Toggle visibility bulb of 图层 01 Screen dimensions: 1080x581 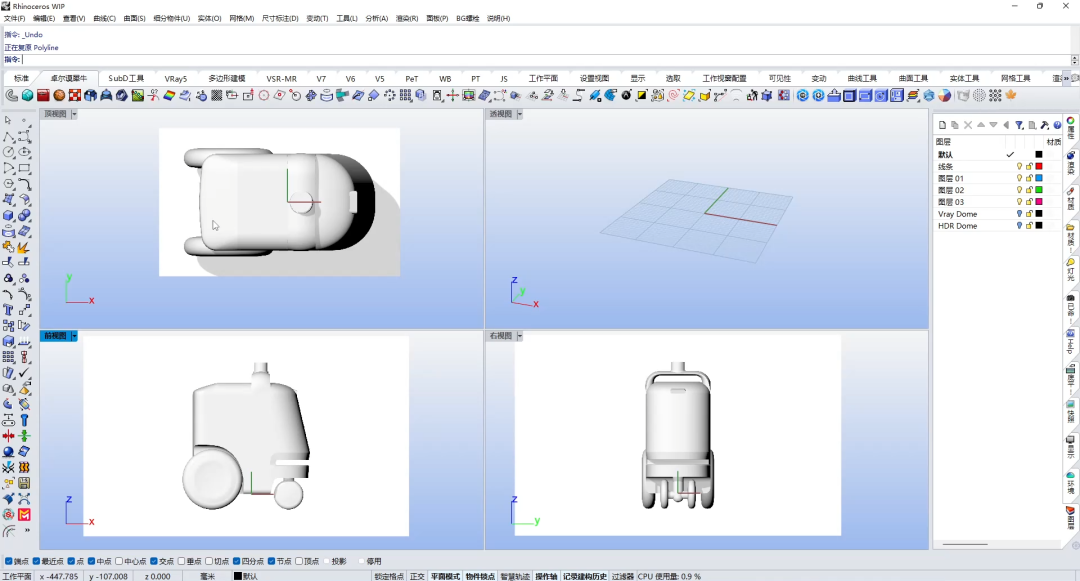pyautogui.click(x=1019, y=178)
